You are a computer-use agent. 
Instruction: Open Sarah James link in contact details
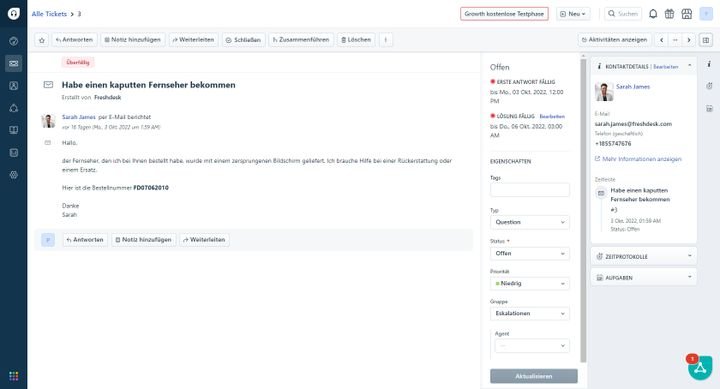point(633,86)
